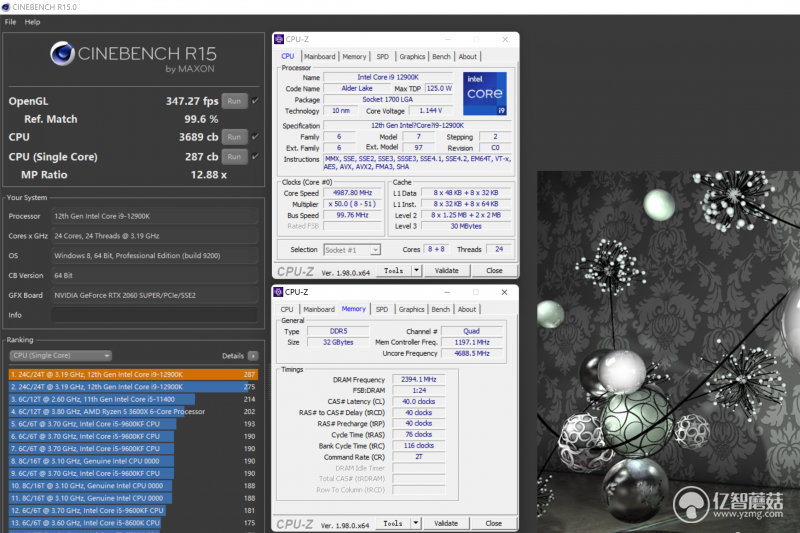Select Memory tab in lower CPU-Z window
The height and width of the screenshot is (533, 800).
click(x=354, y=309)
